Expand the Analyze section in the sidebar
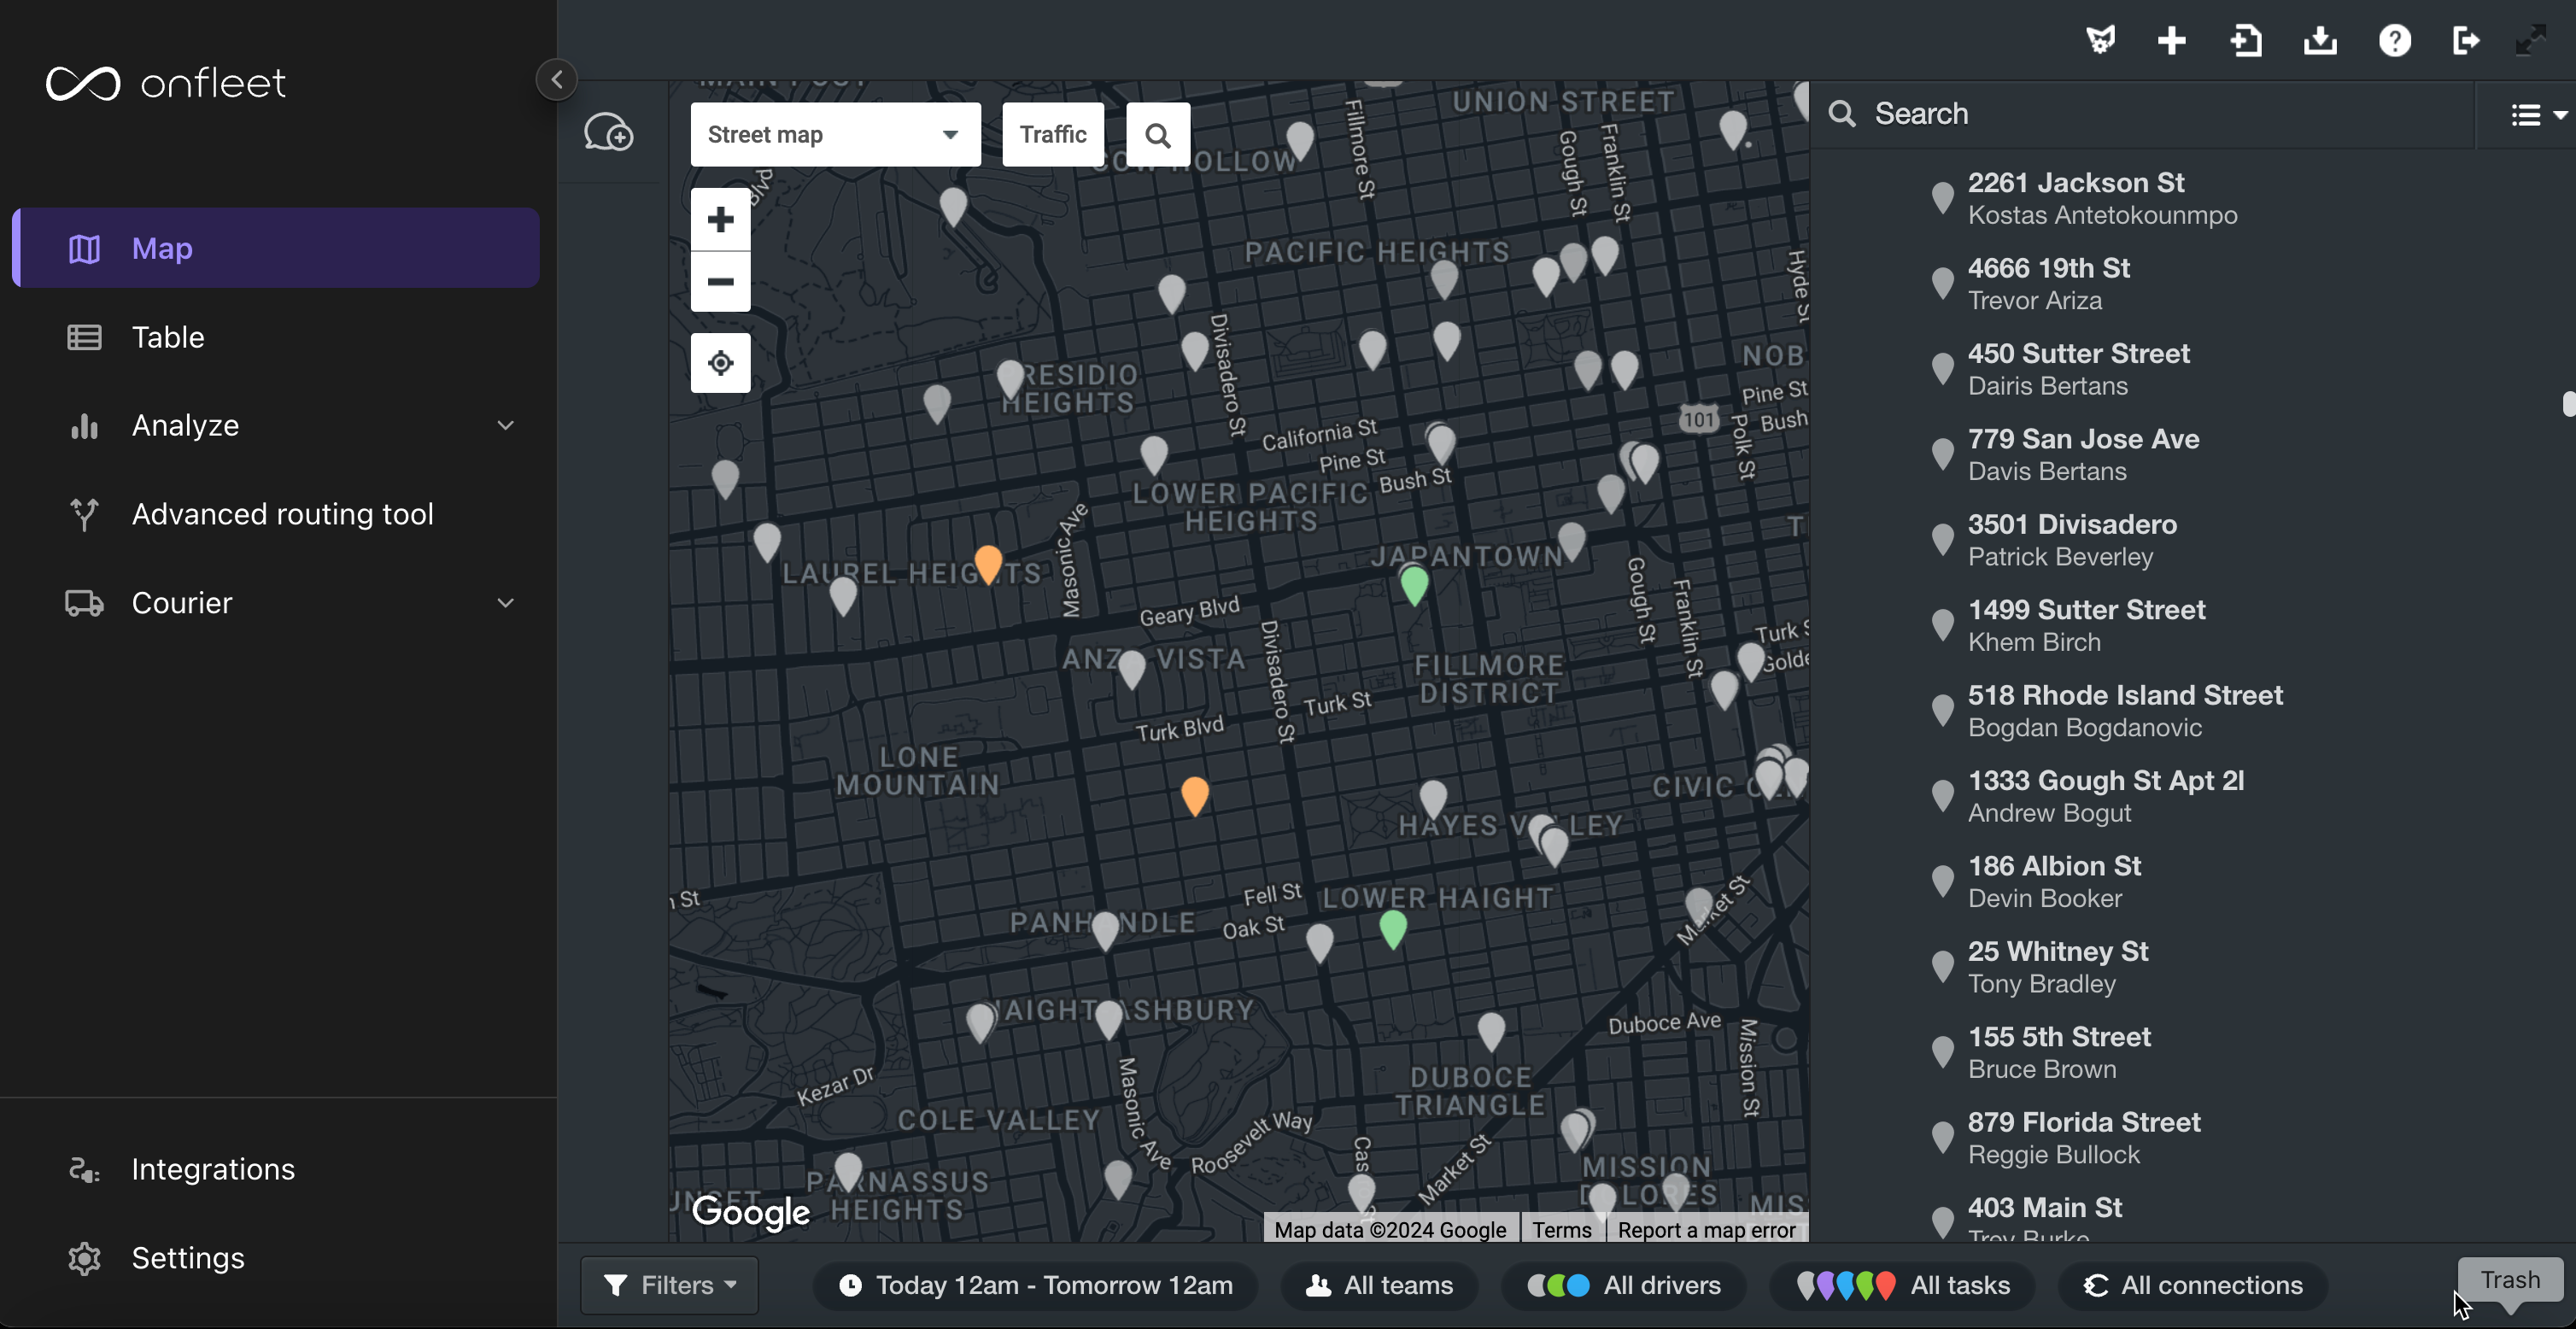This screenshot has height=1329, width=2576. [x=185, y=425]
